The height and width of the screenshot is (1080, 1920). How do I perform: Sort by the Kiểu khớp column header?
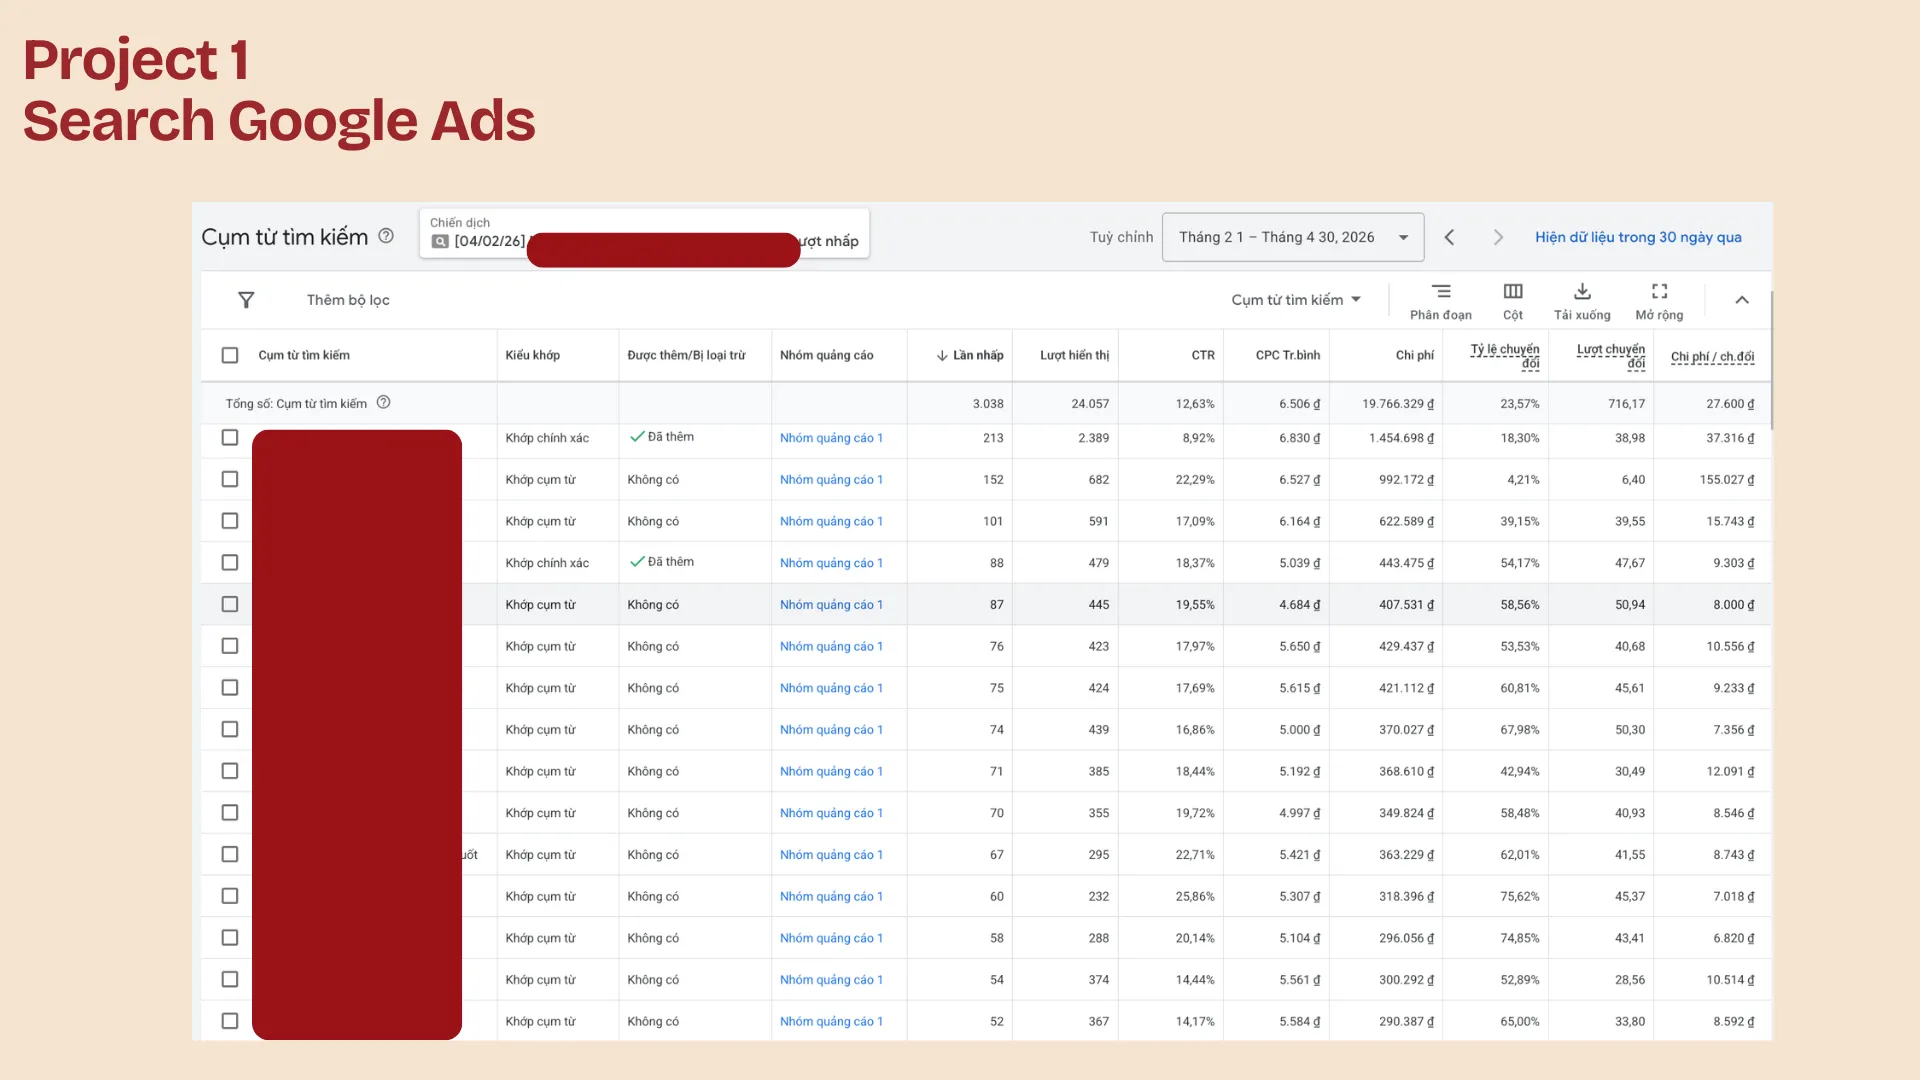tap(533, 355)
